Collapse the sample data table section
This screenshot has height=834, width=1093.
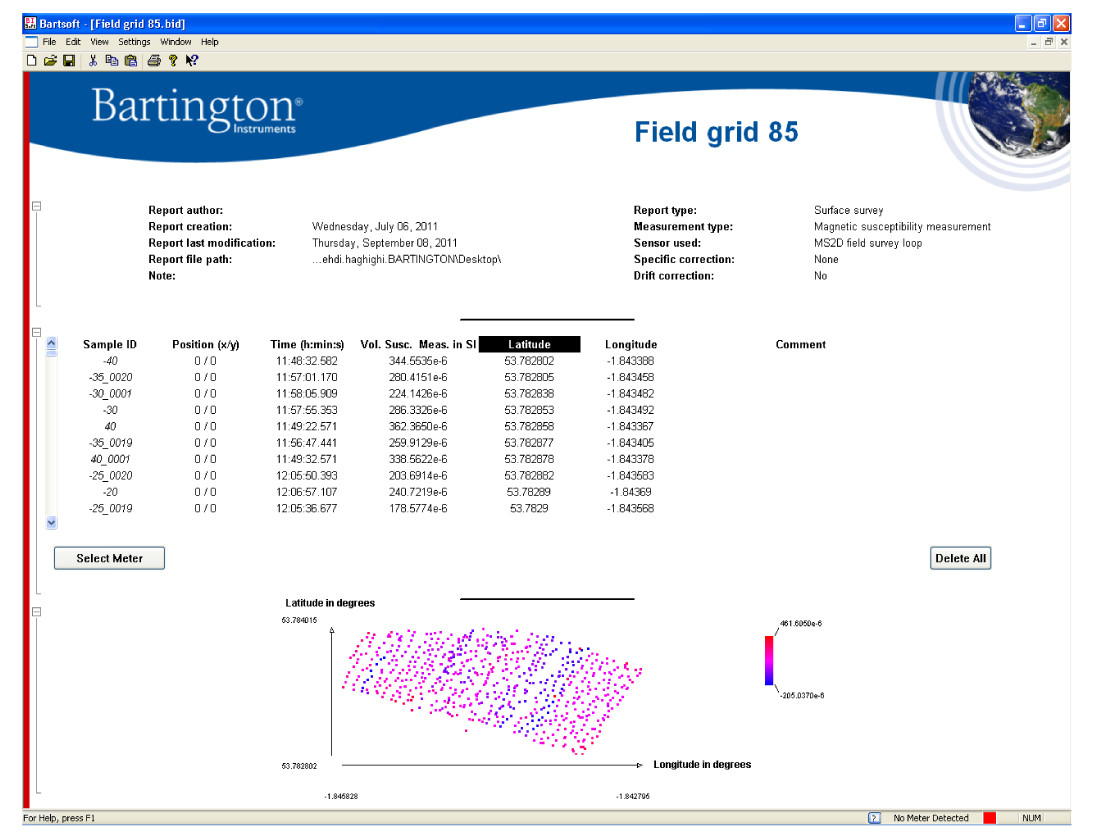click(x=36, y=331)
